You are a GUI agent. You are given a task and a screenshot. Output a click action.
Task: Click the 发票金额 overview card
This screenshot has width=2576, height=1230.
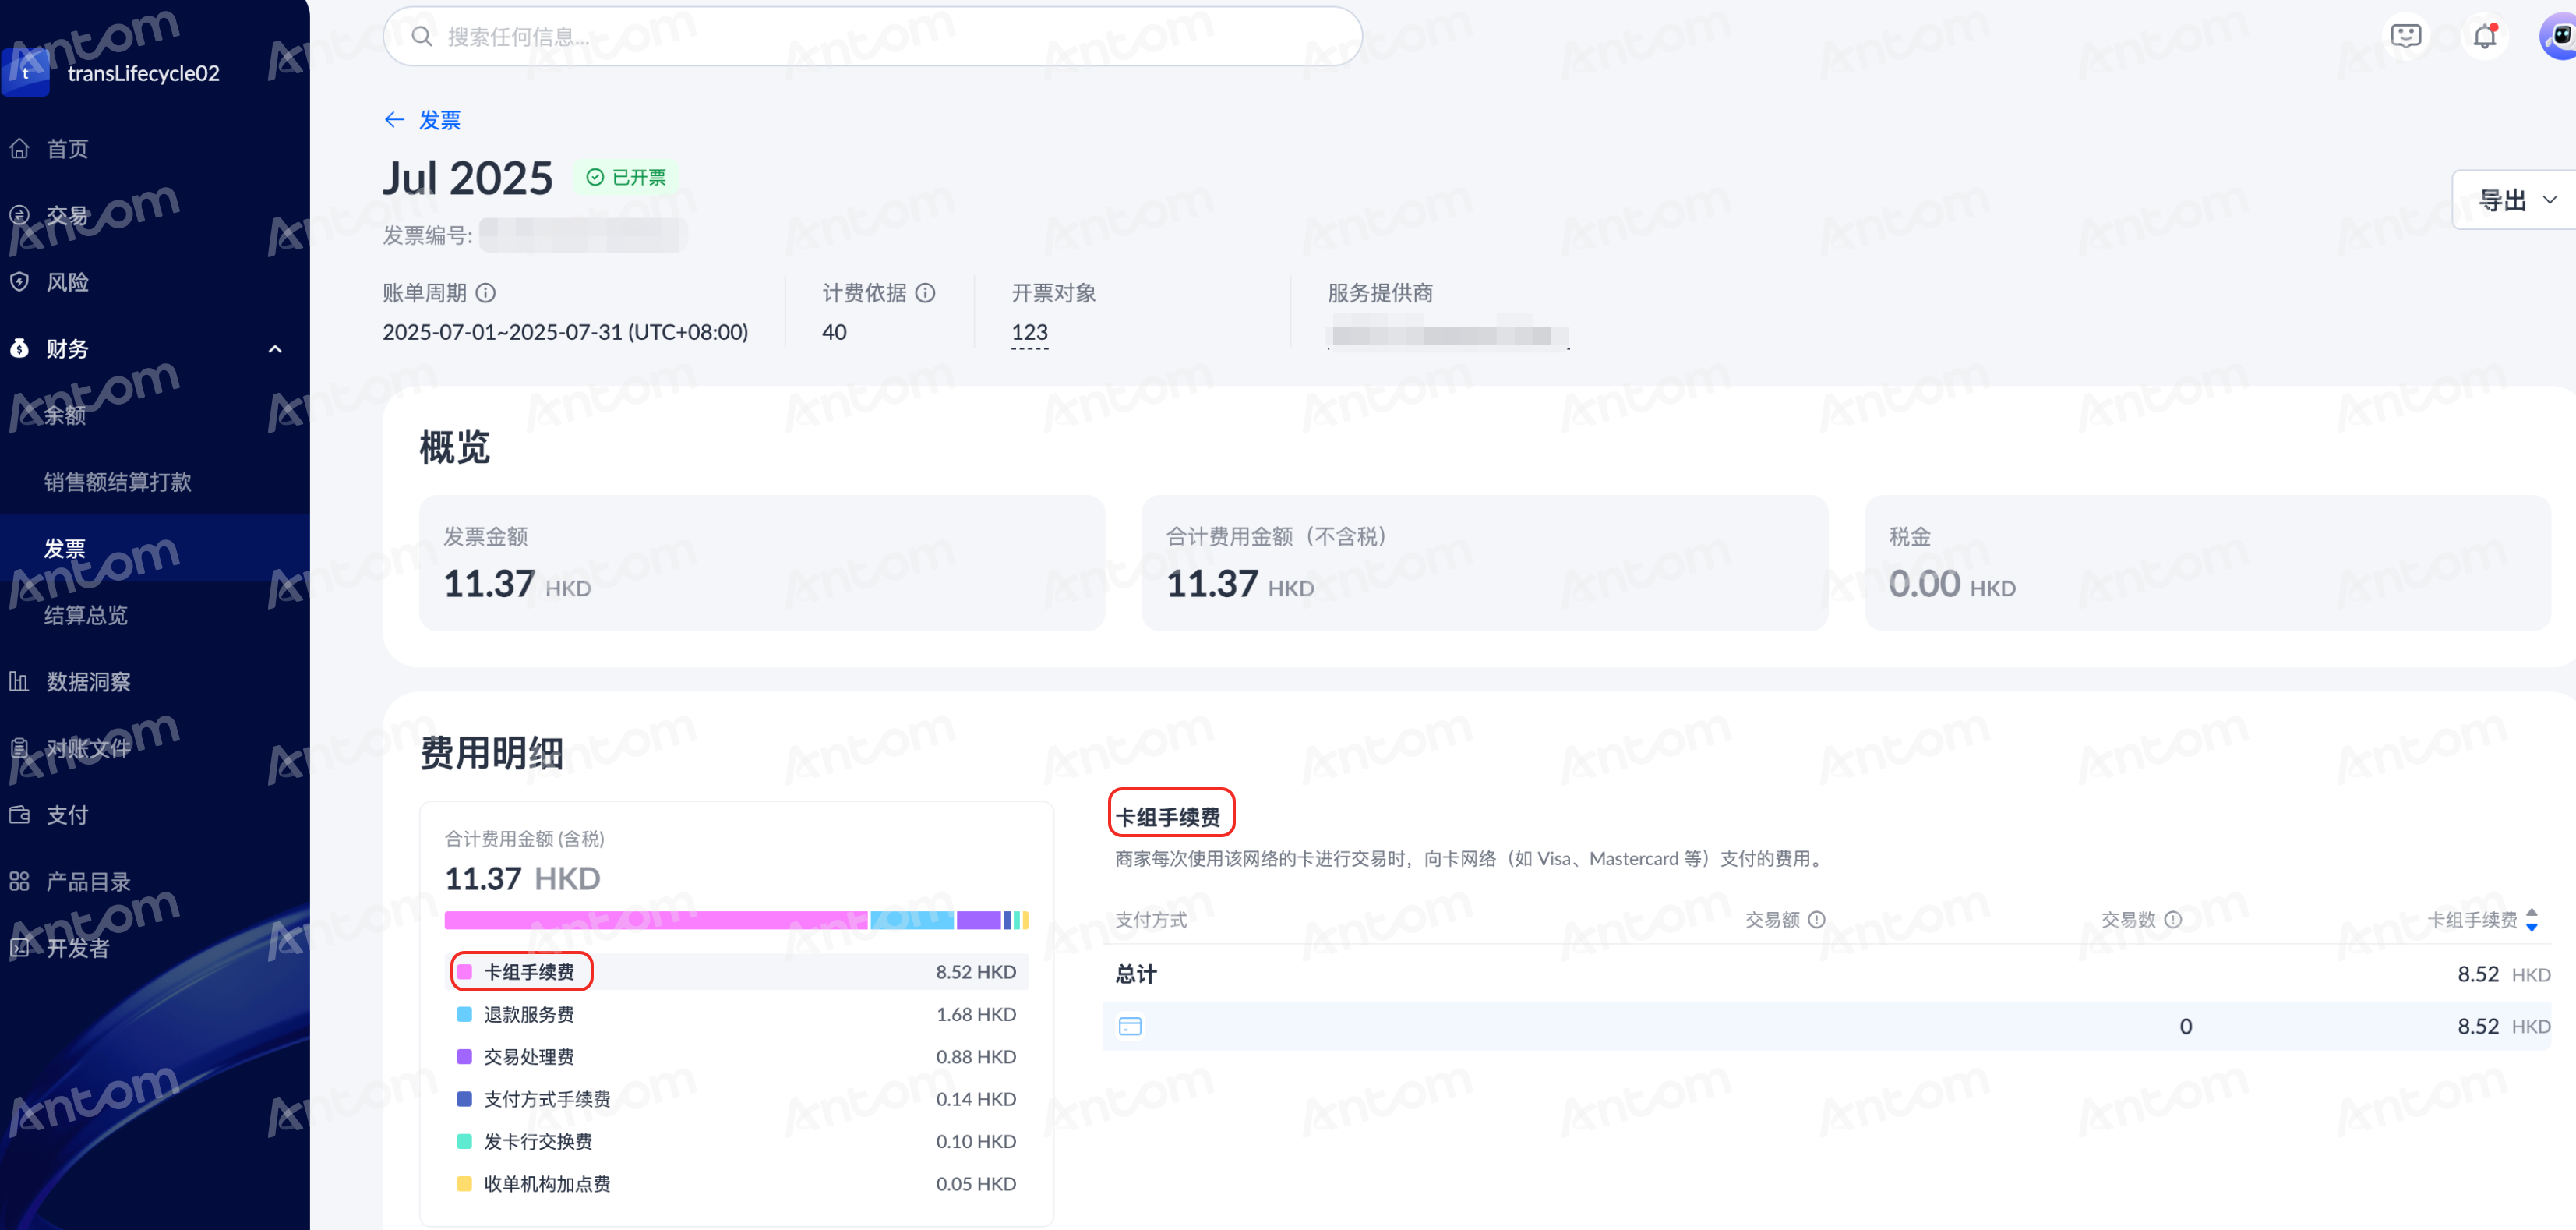(x=762, y=563)
